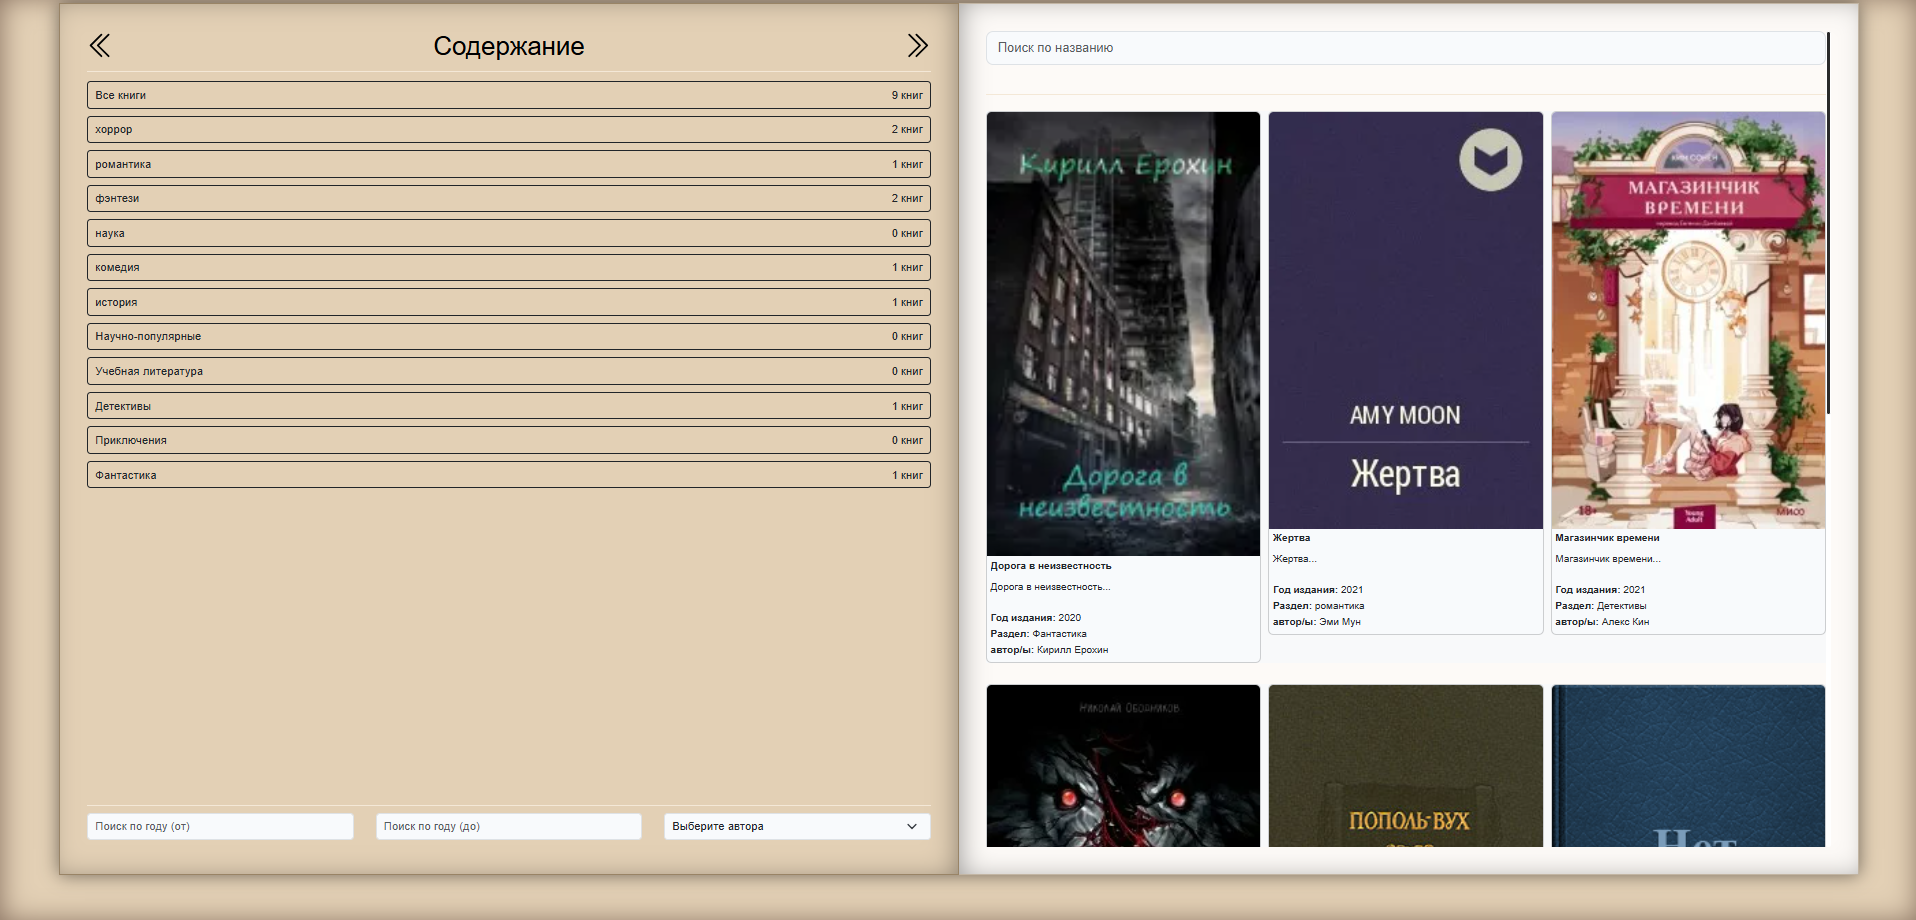Open 'Дорога в неизвестность' book cover

click(1123, 334)
